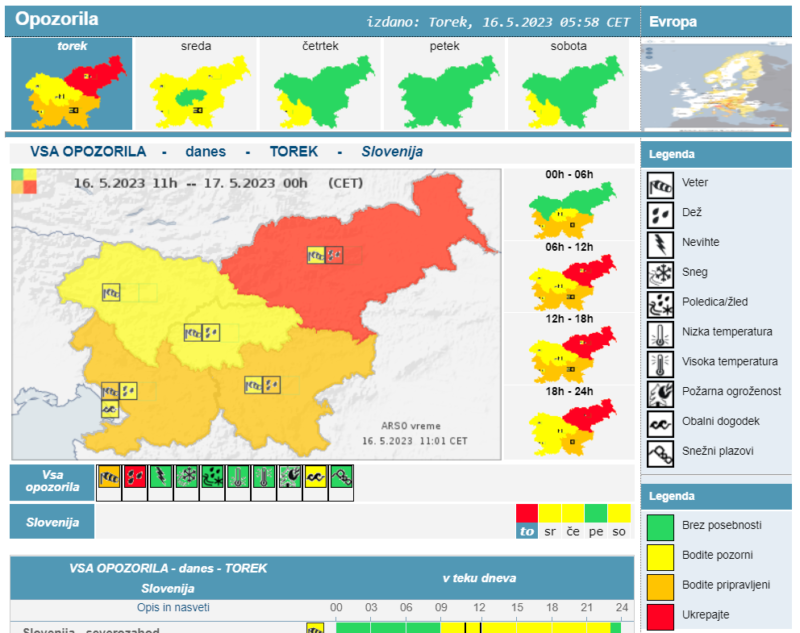
Task: Show the 18h - 24h warning map
Action: 568,420
